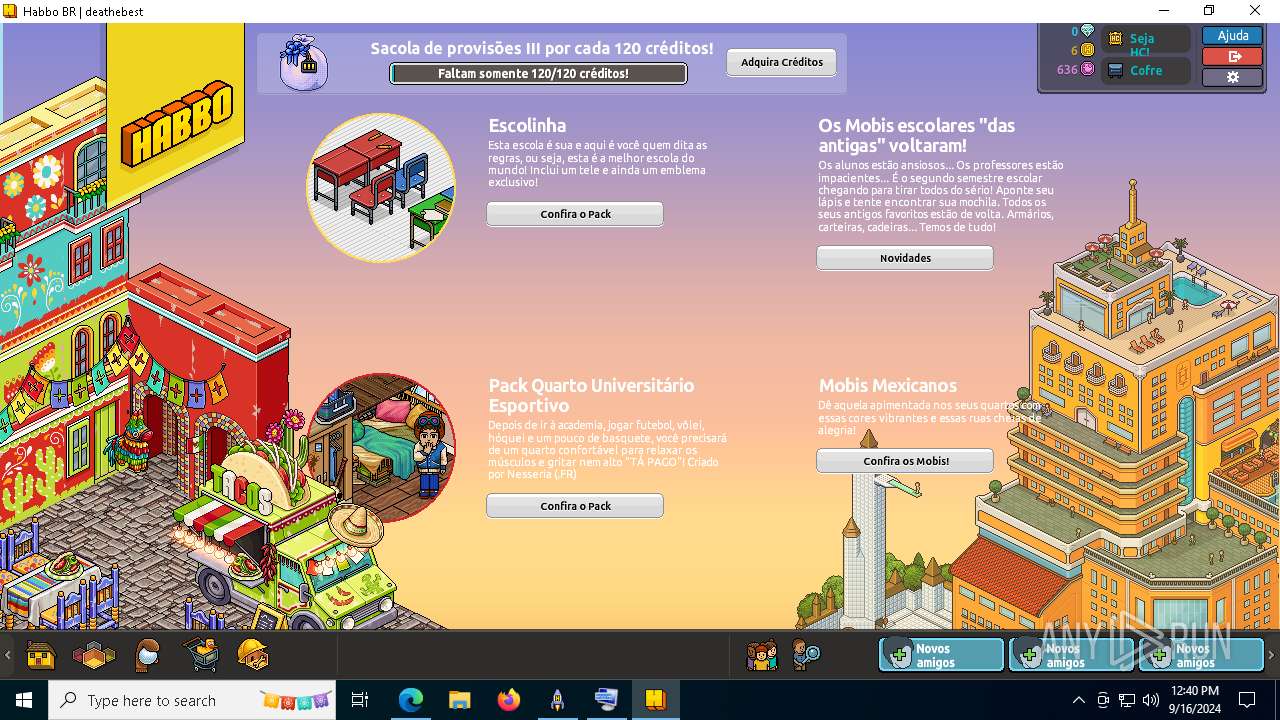
Task: Click the Sacola de provisões III text
Action: click(541, 48)
